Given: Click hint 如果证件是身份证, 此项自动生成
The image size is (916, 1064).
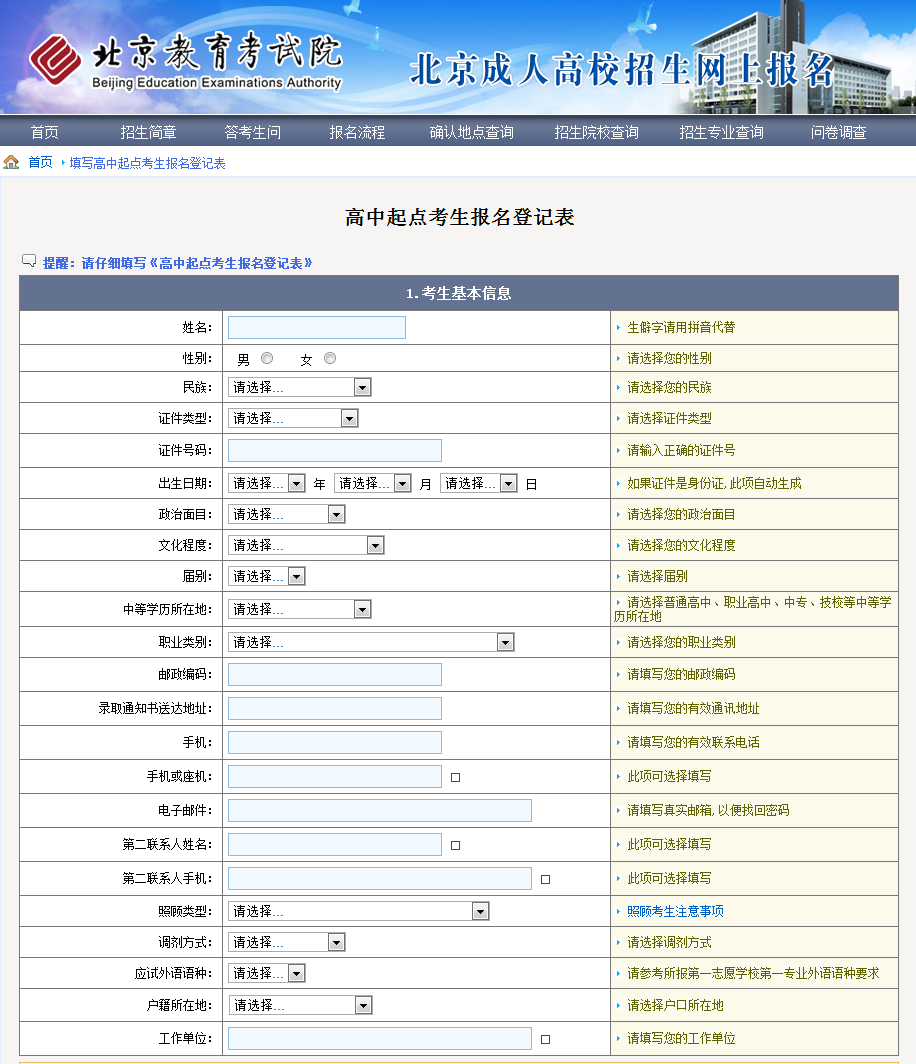Looking at the screenshot, I should pos(714,483).
